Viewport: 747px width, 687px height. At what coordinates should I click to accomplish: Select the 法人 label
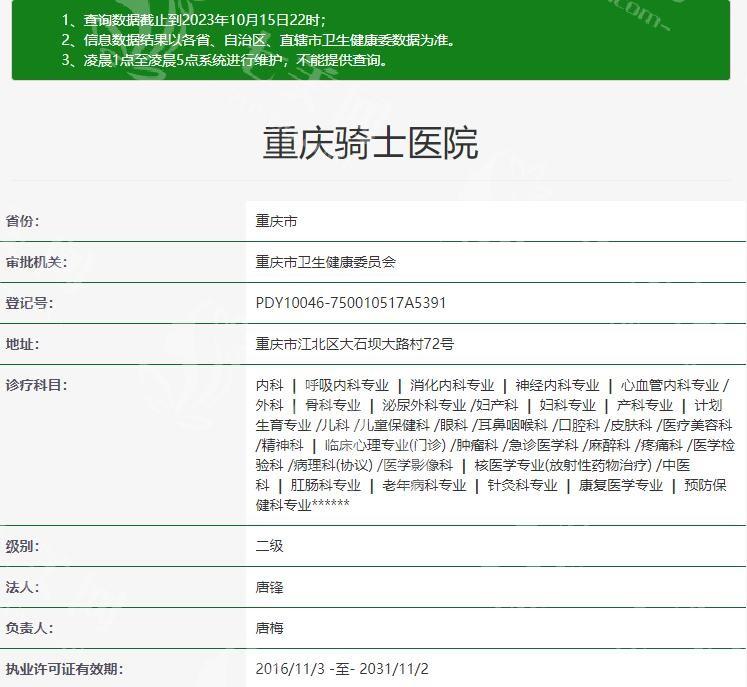(x=22, y=587)
